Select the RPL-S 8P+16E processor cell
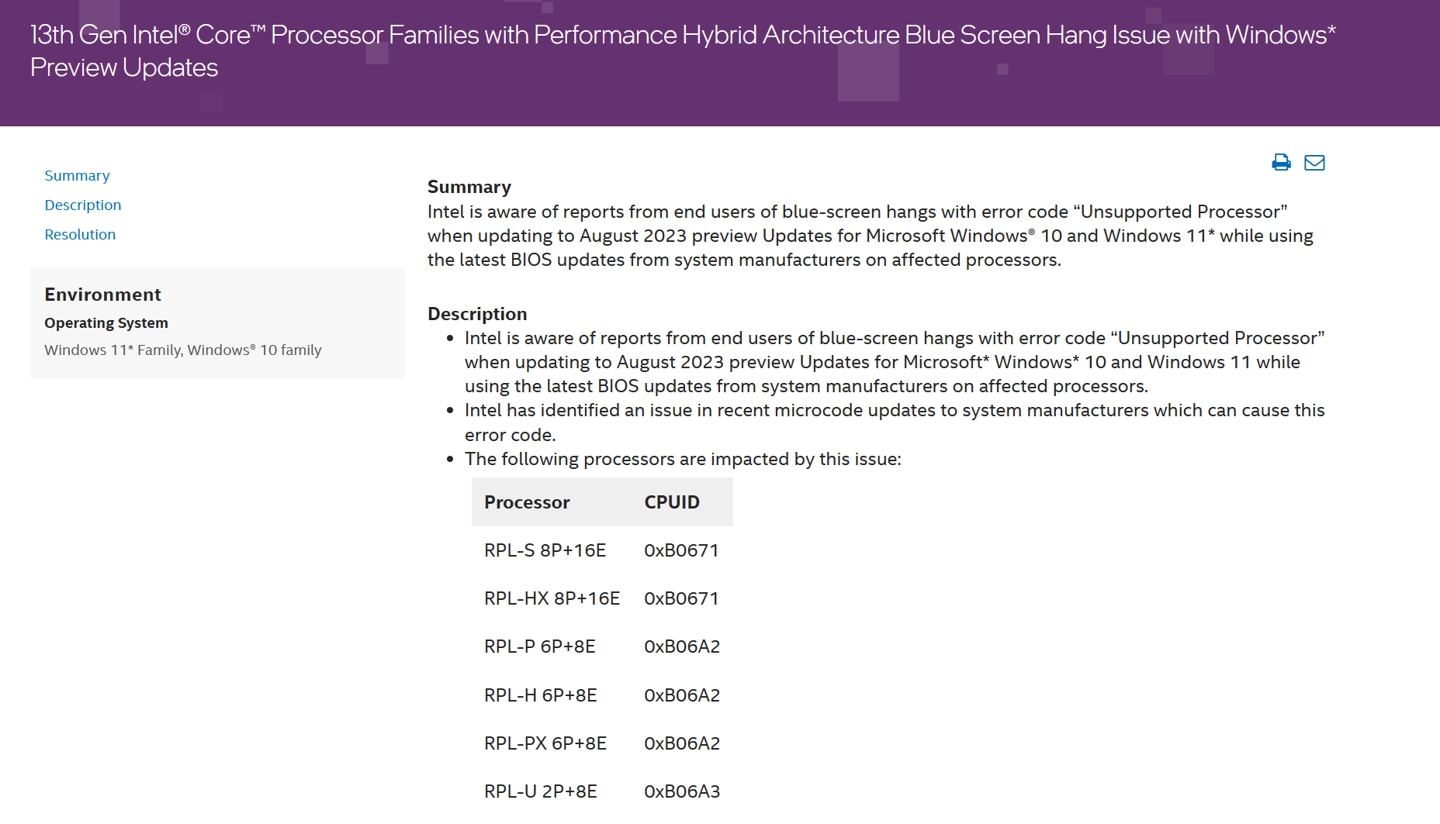This screenshot has width=1440, height=824. [545, 550]
